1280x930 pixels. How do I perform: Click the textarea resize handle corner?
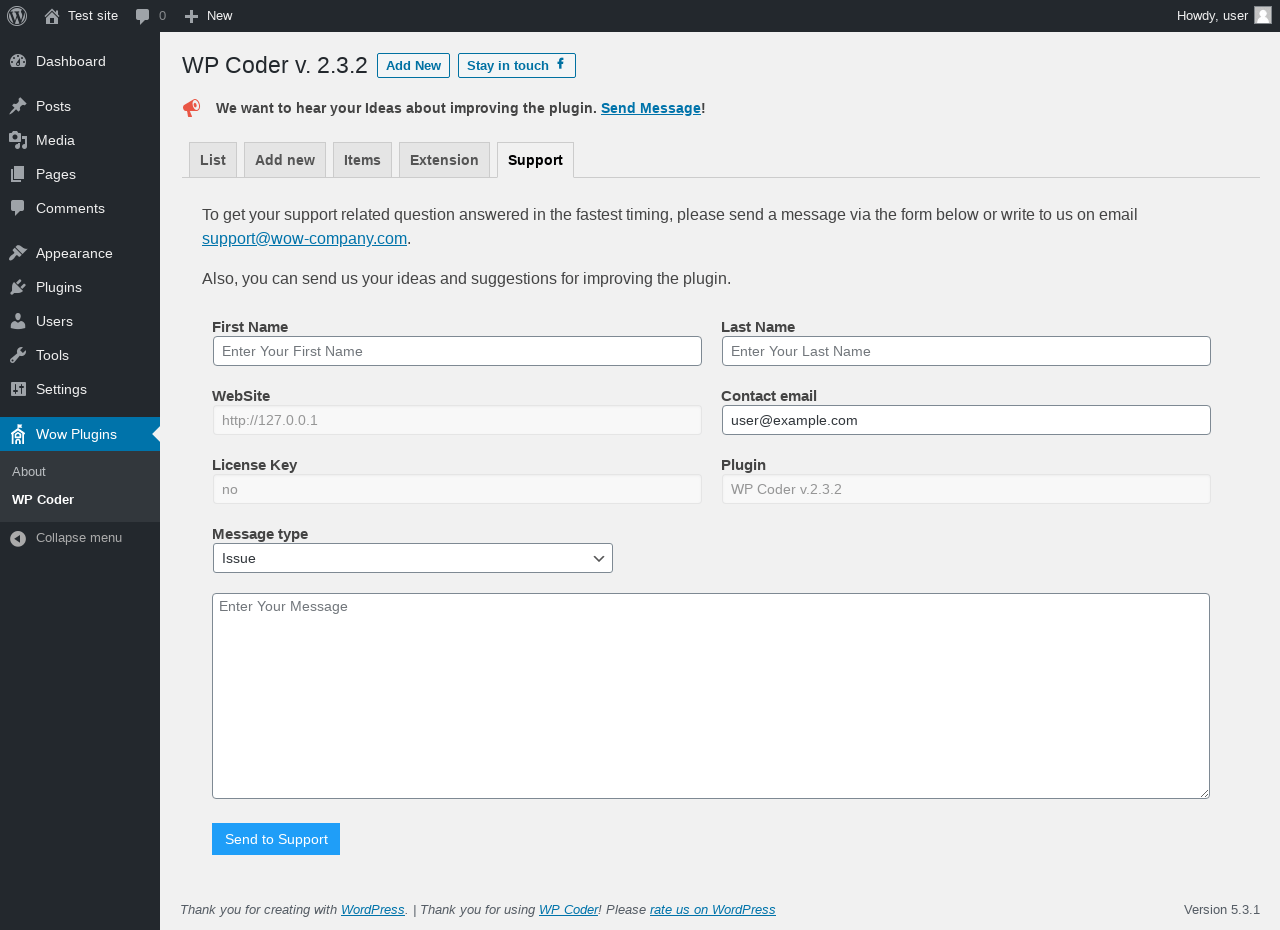[1204, 793]
